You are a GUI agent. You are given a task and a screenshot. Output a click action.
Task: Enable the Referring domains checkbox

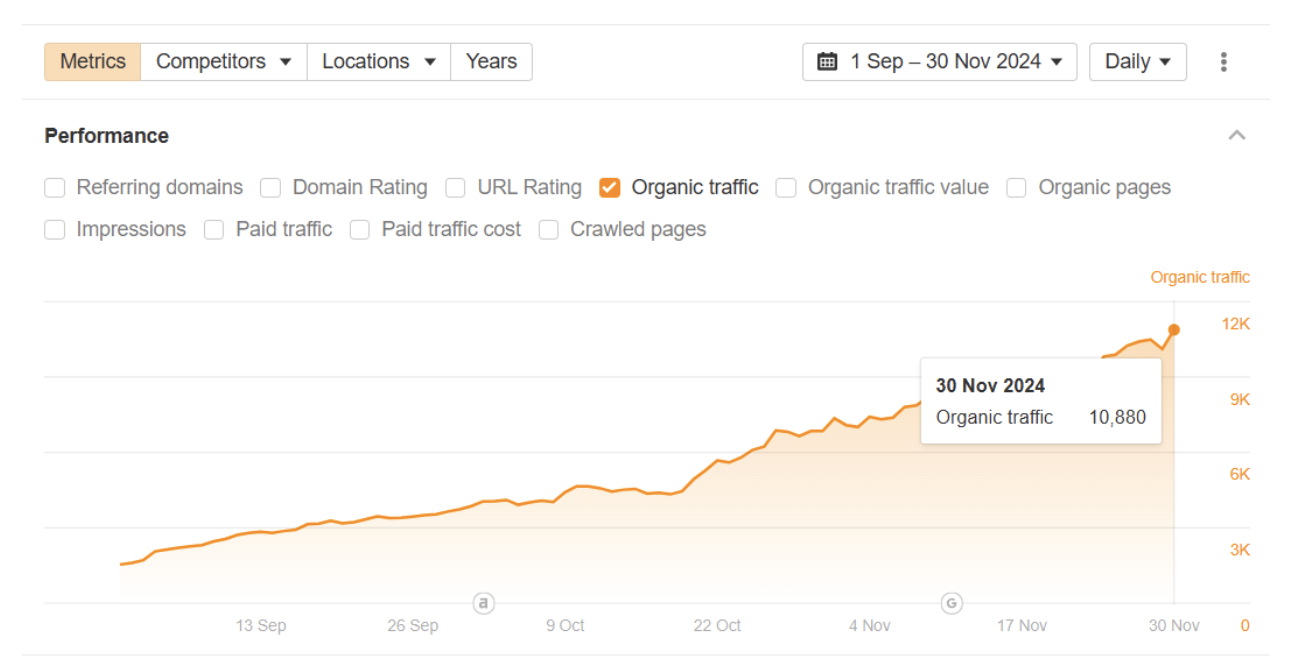click(x=55, y=188)
